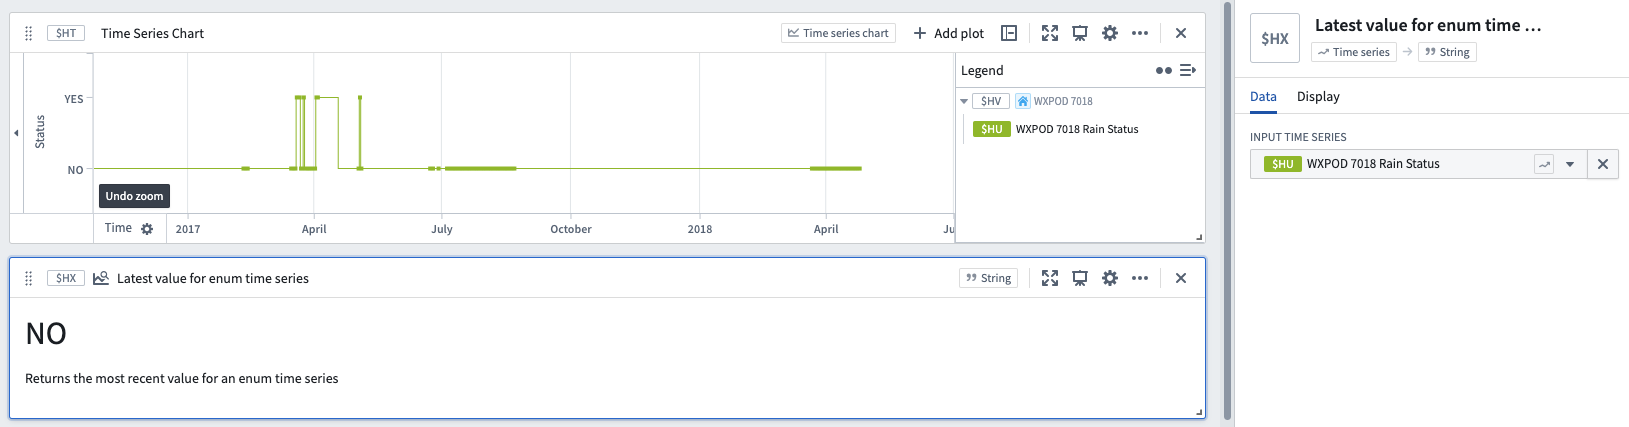This screenshot has width=1629, height=427.
Task: Click time series icon in input field
Action: [1544, 164]
